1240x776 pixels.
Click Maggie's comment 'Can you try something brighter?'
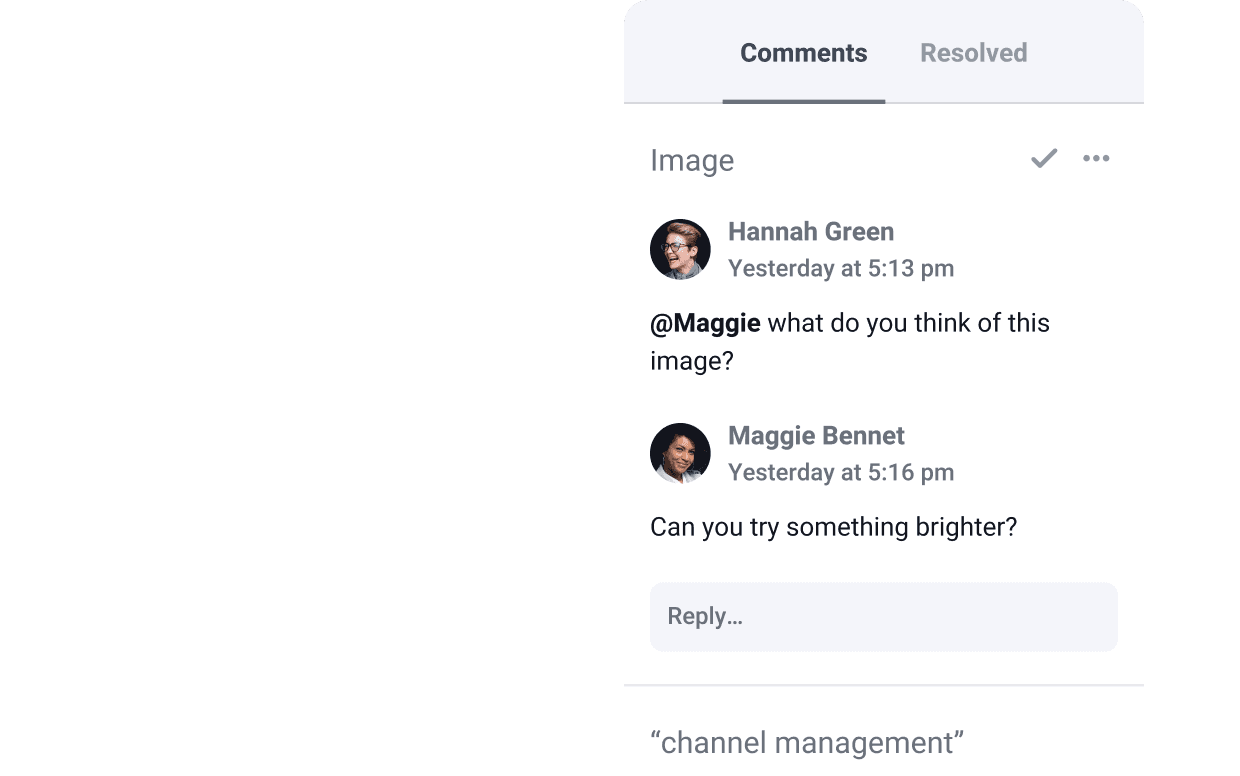click(834, 526)
